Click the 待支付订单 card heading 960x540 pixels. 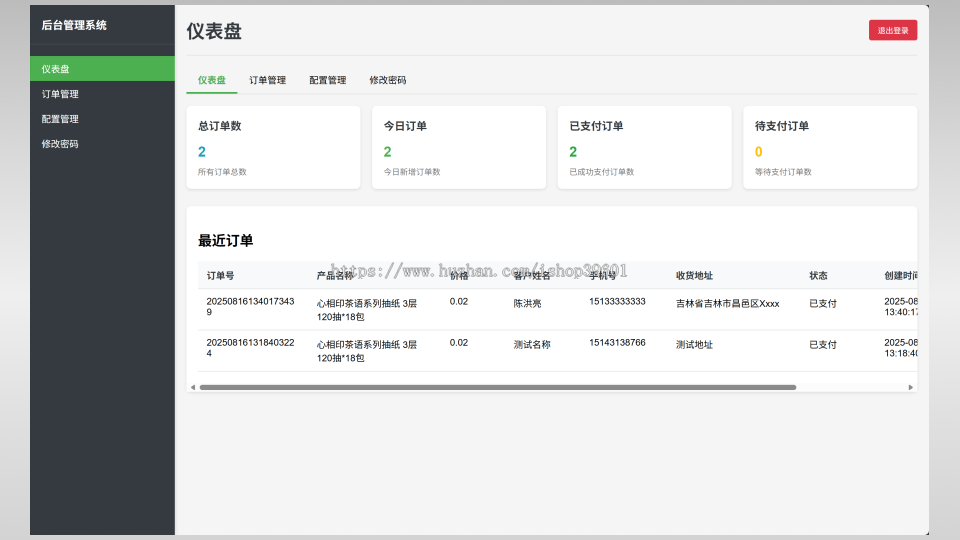[x=782, y=126]
